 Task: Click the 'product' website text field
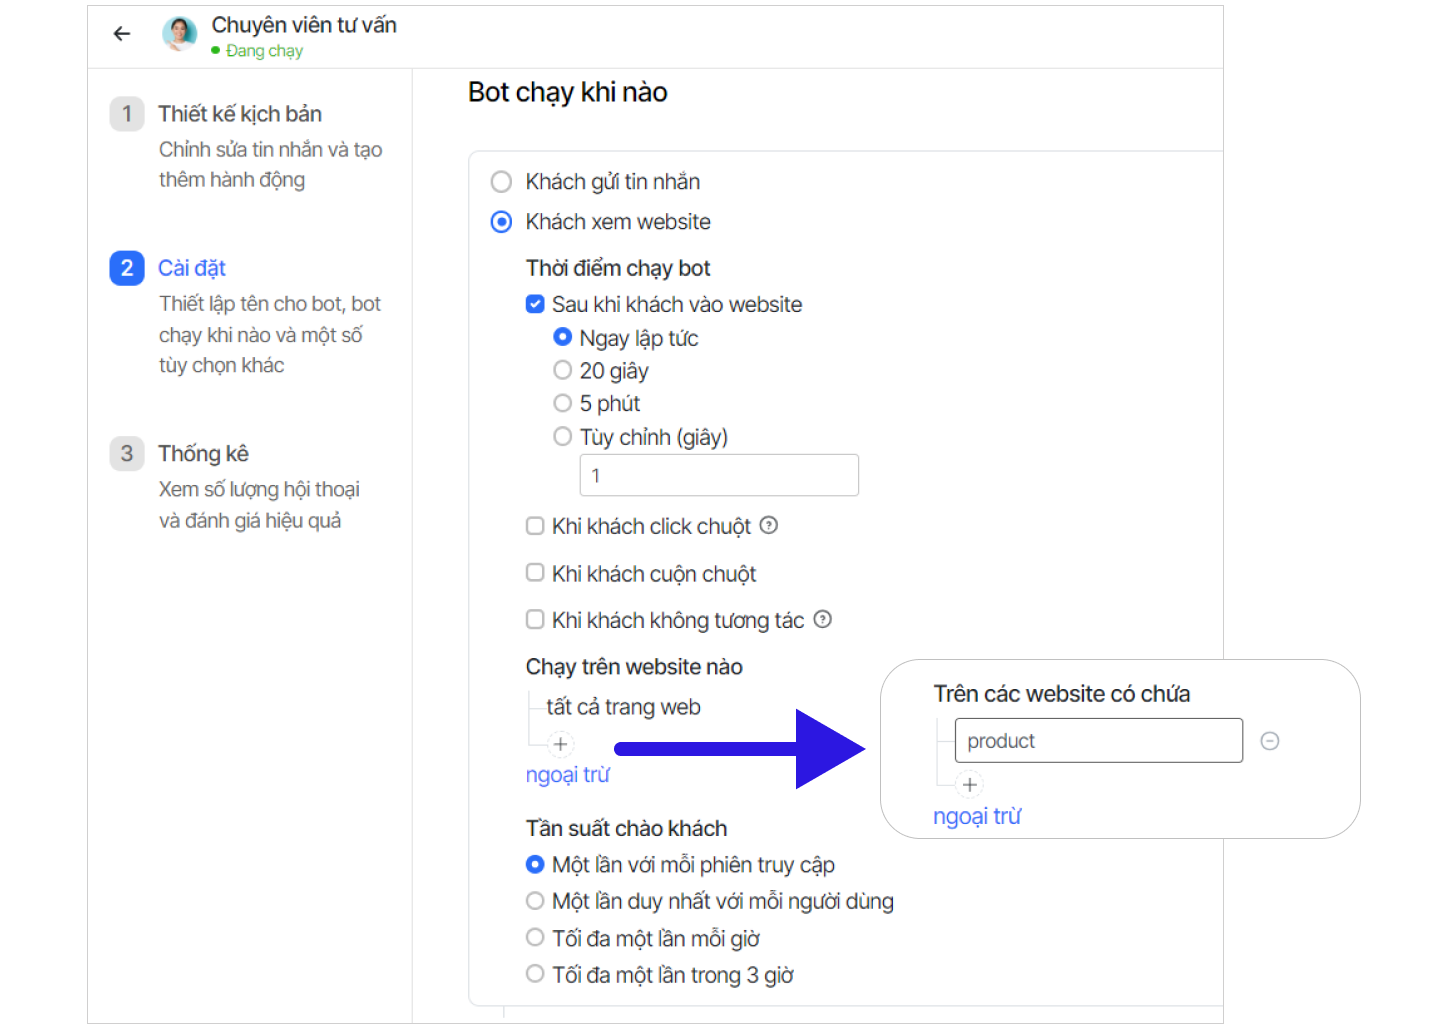pyautogui.click(x=1098, y=741)
